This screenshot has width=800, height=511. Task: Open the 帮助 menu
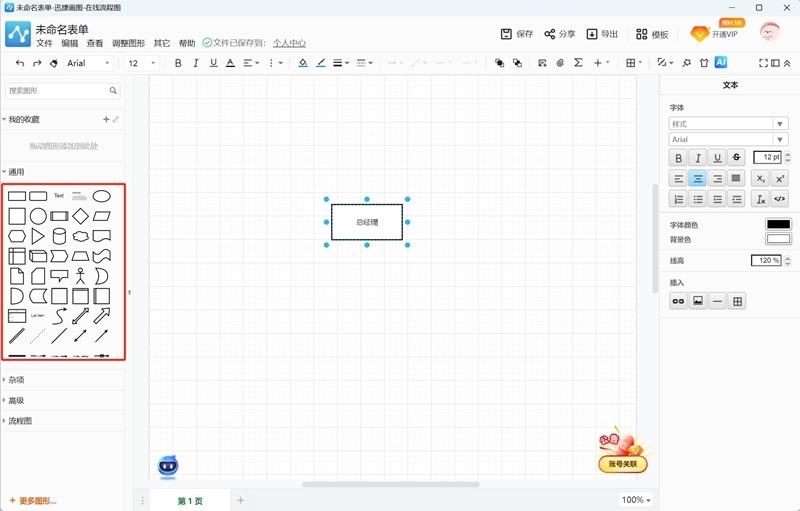[187, 43]
